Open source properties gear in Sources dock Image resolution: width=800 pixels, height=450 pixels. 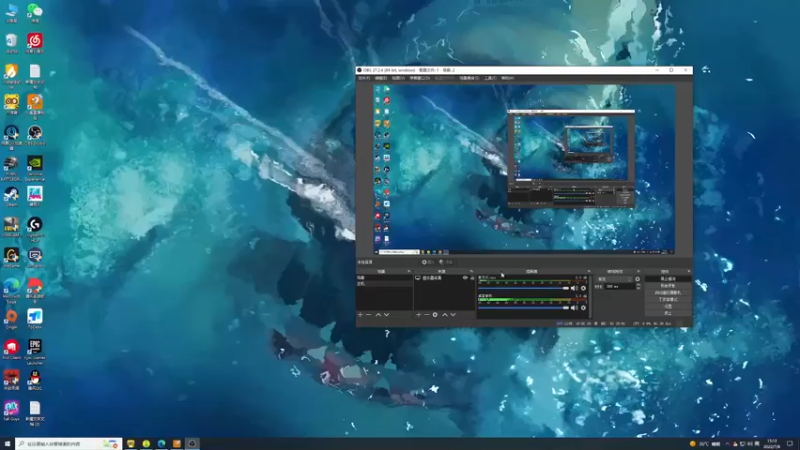click(435, 315)
